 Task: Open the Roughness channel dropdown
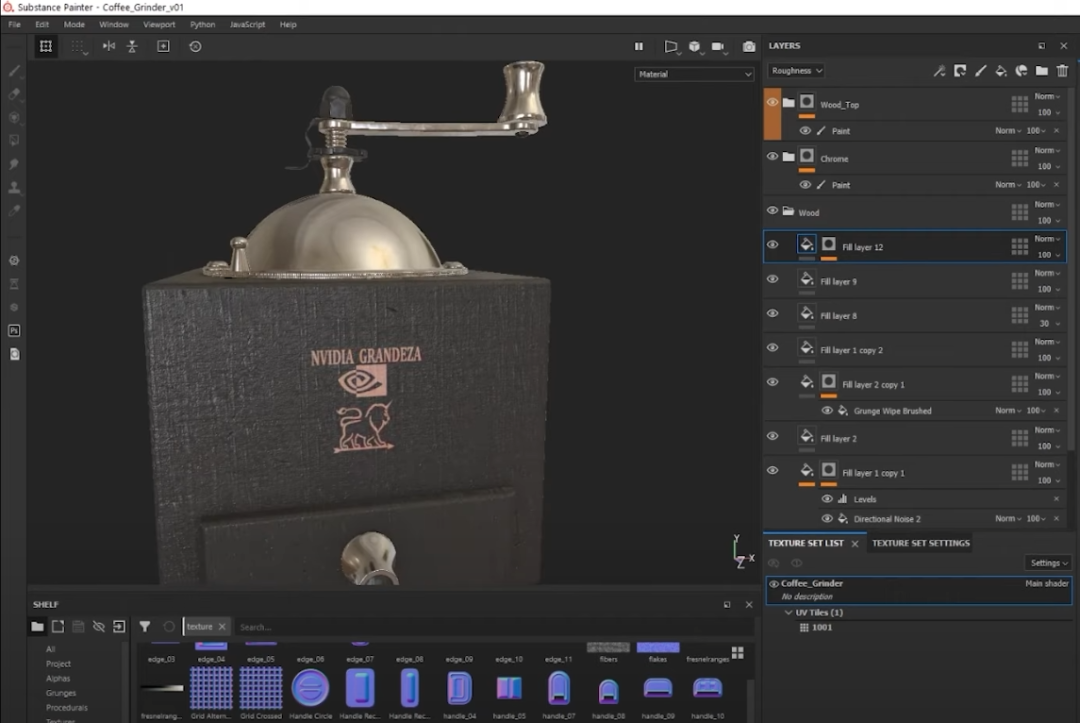pos(796,71)
